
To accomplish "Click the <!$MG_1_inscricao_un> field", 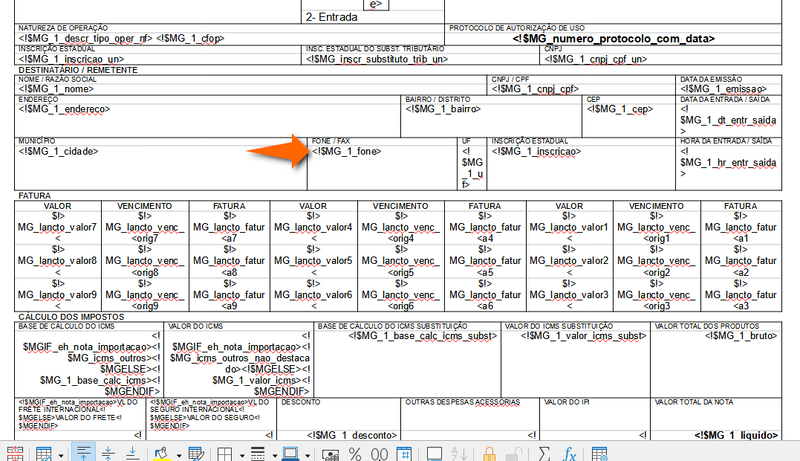I will [x=71, y=59].
